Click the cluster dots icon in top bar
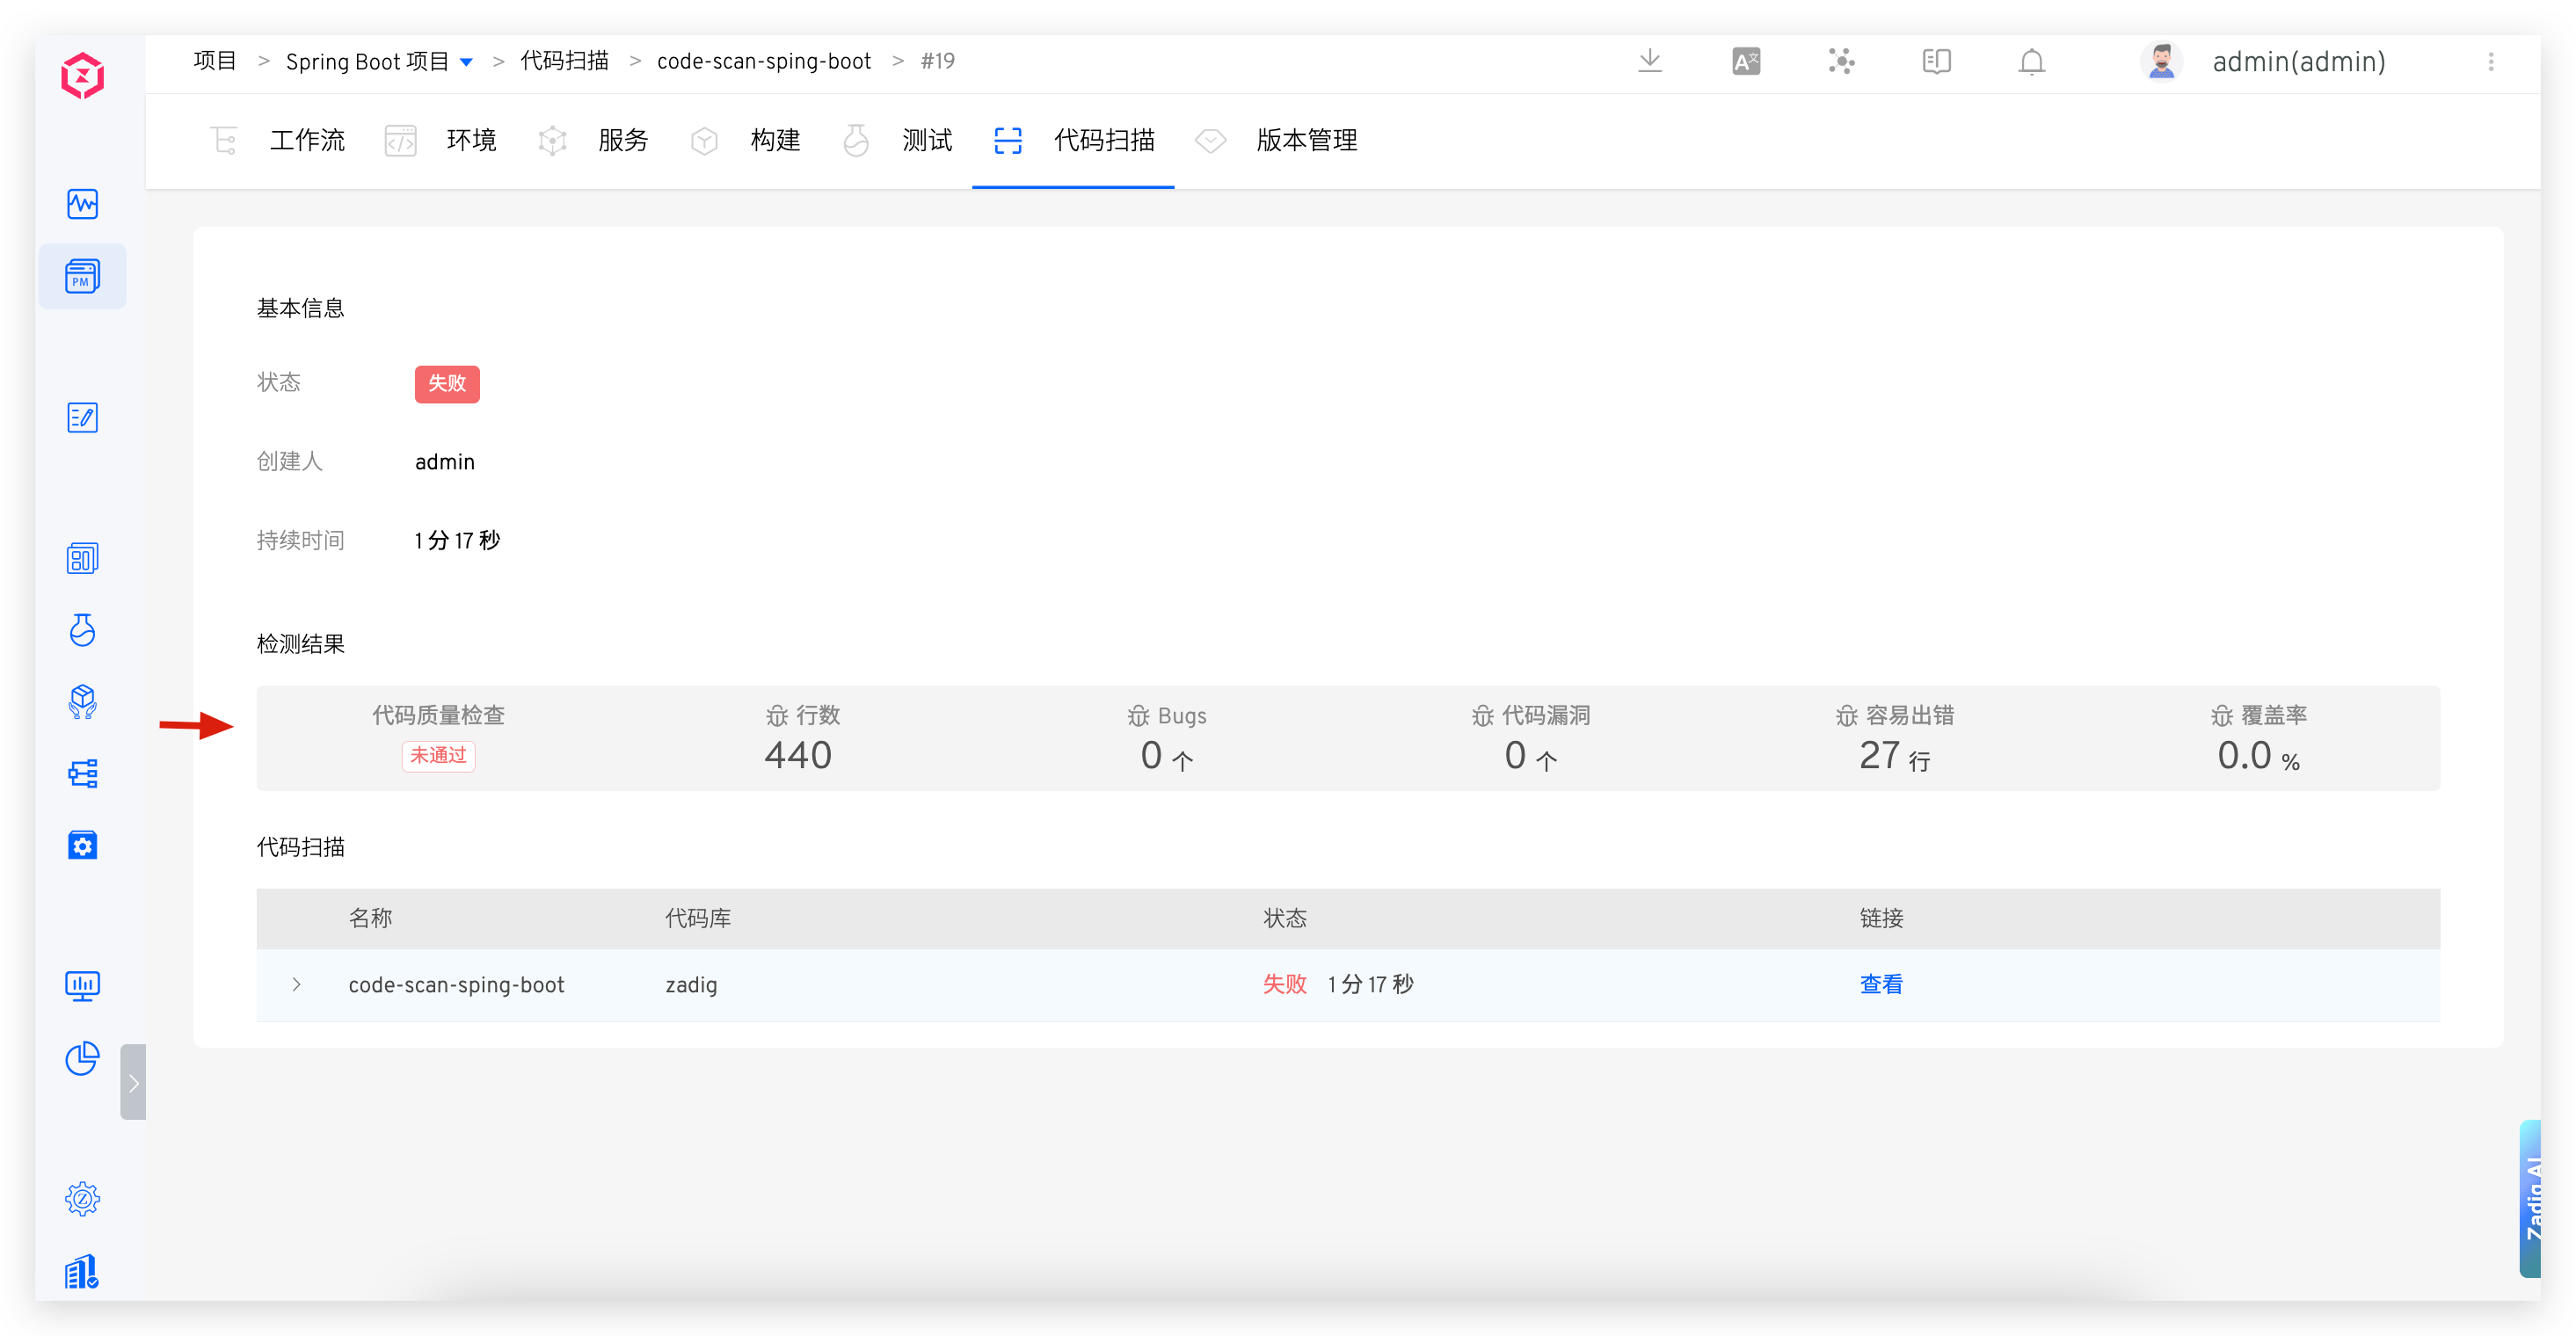The image size is (2576, 1336). [1841, 61]
